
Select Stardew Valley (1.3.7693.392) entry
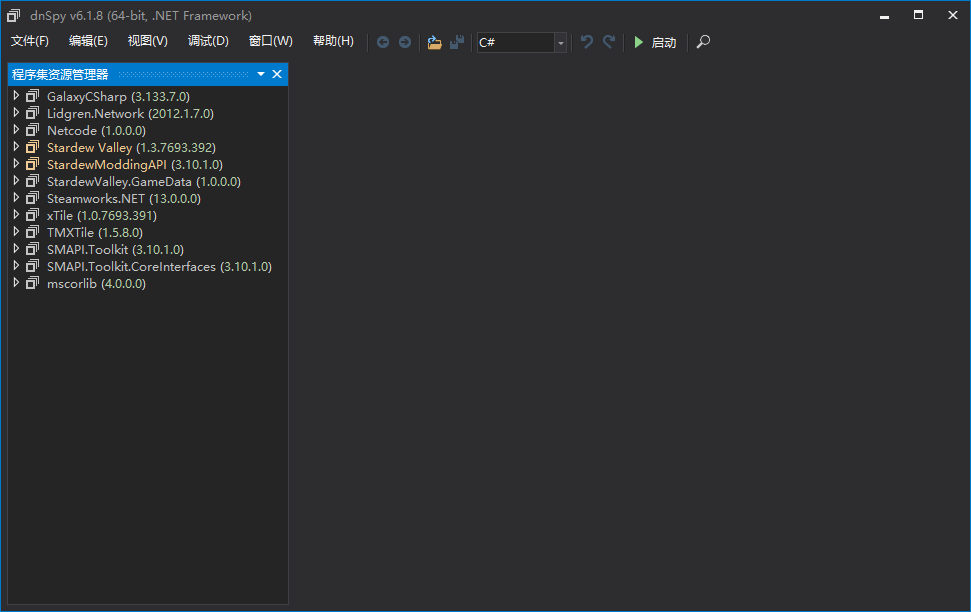pyautogui.click(x=131, y=147)
